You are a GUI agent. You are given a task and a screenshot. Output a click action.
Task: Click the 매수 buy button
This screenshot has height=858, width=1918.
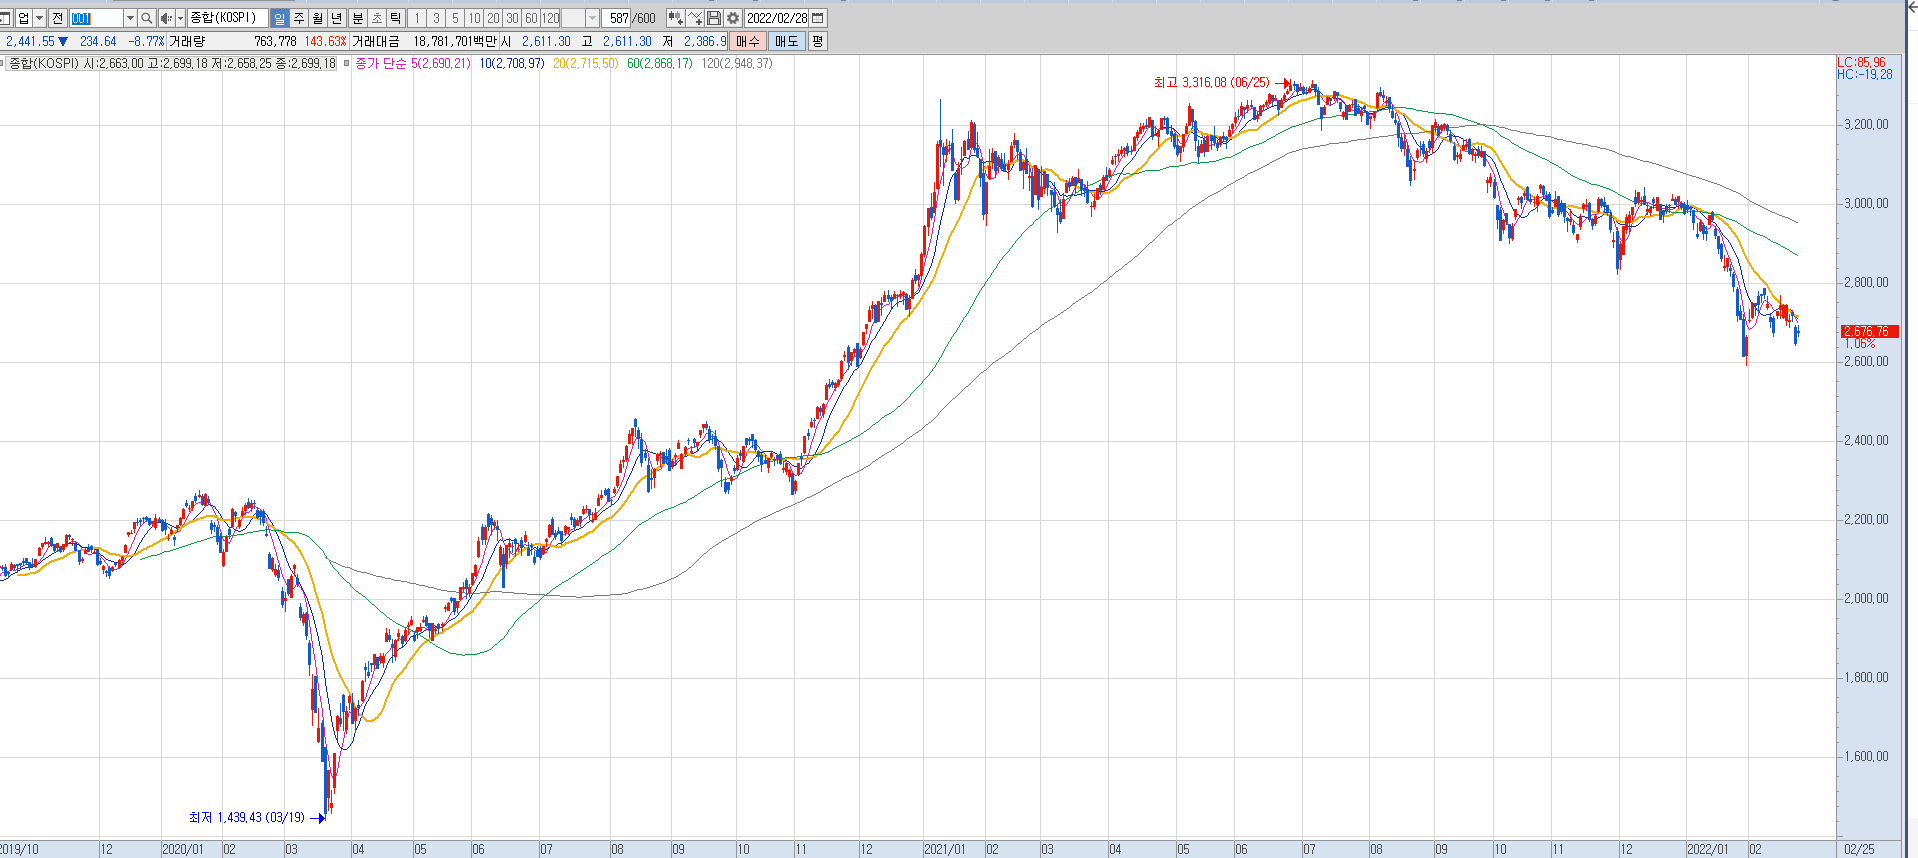tap(748, 41)
